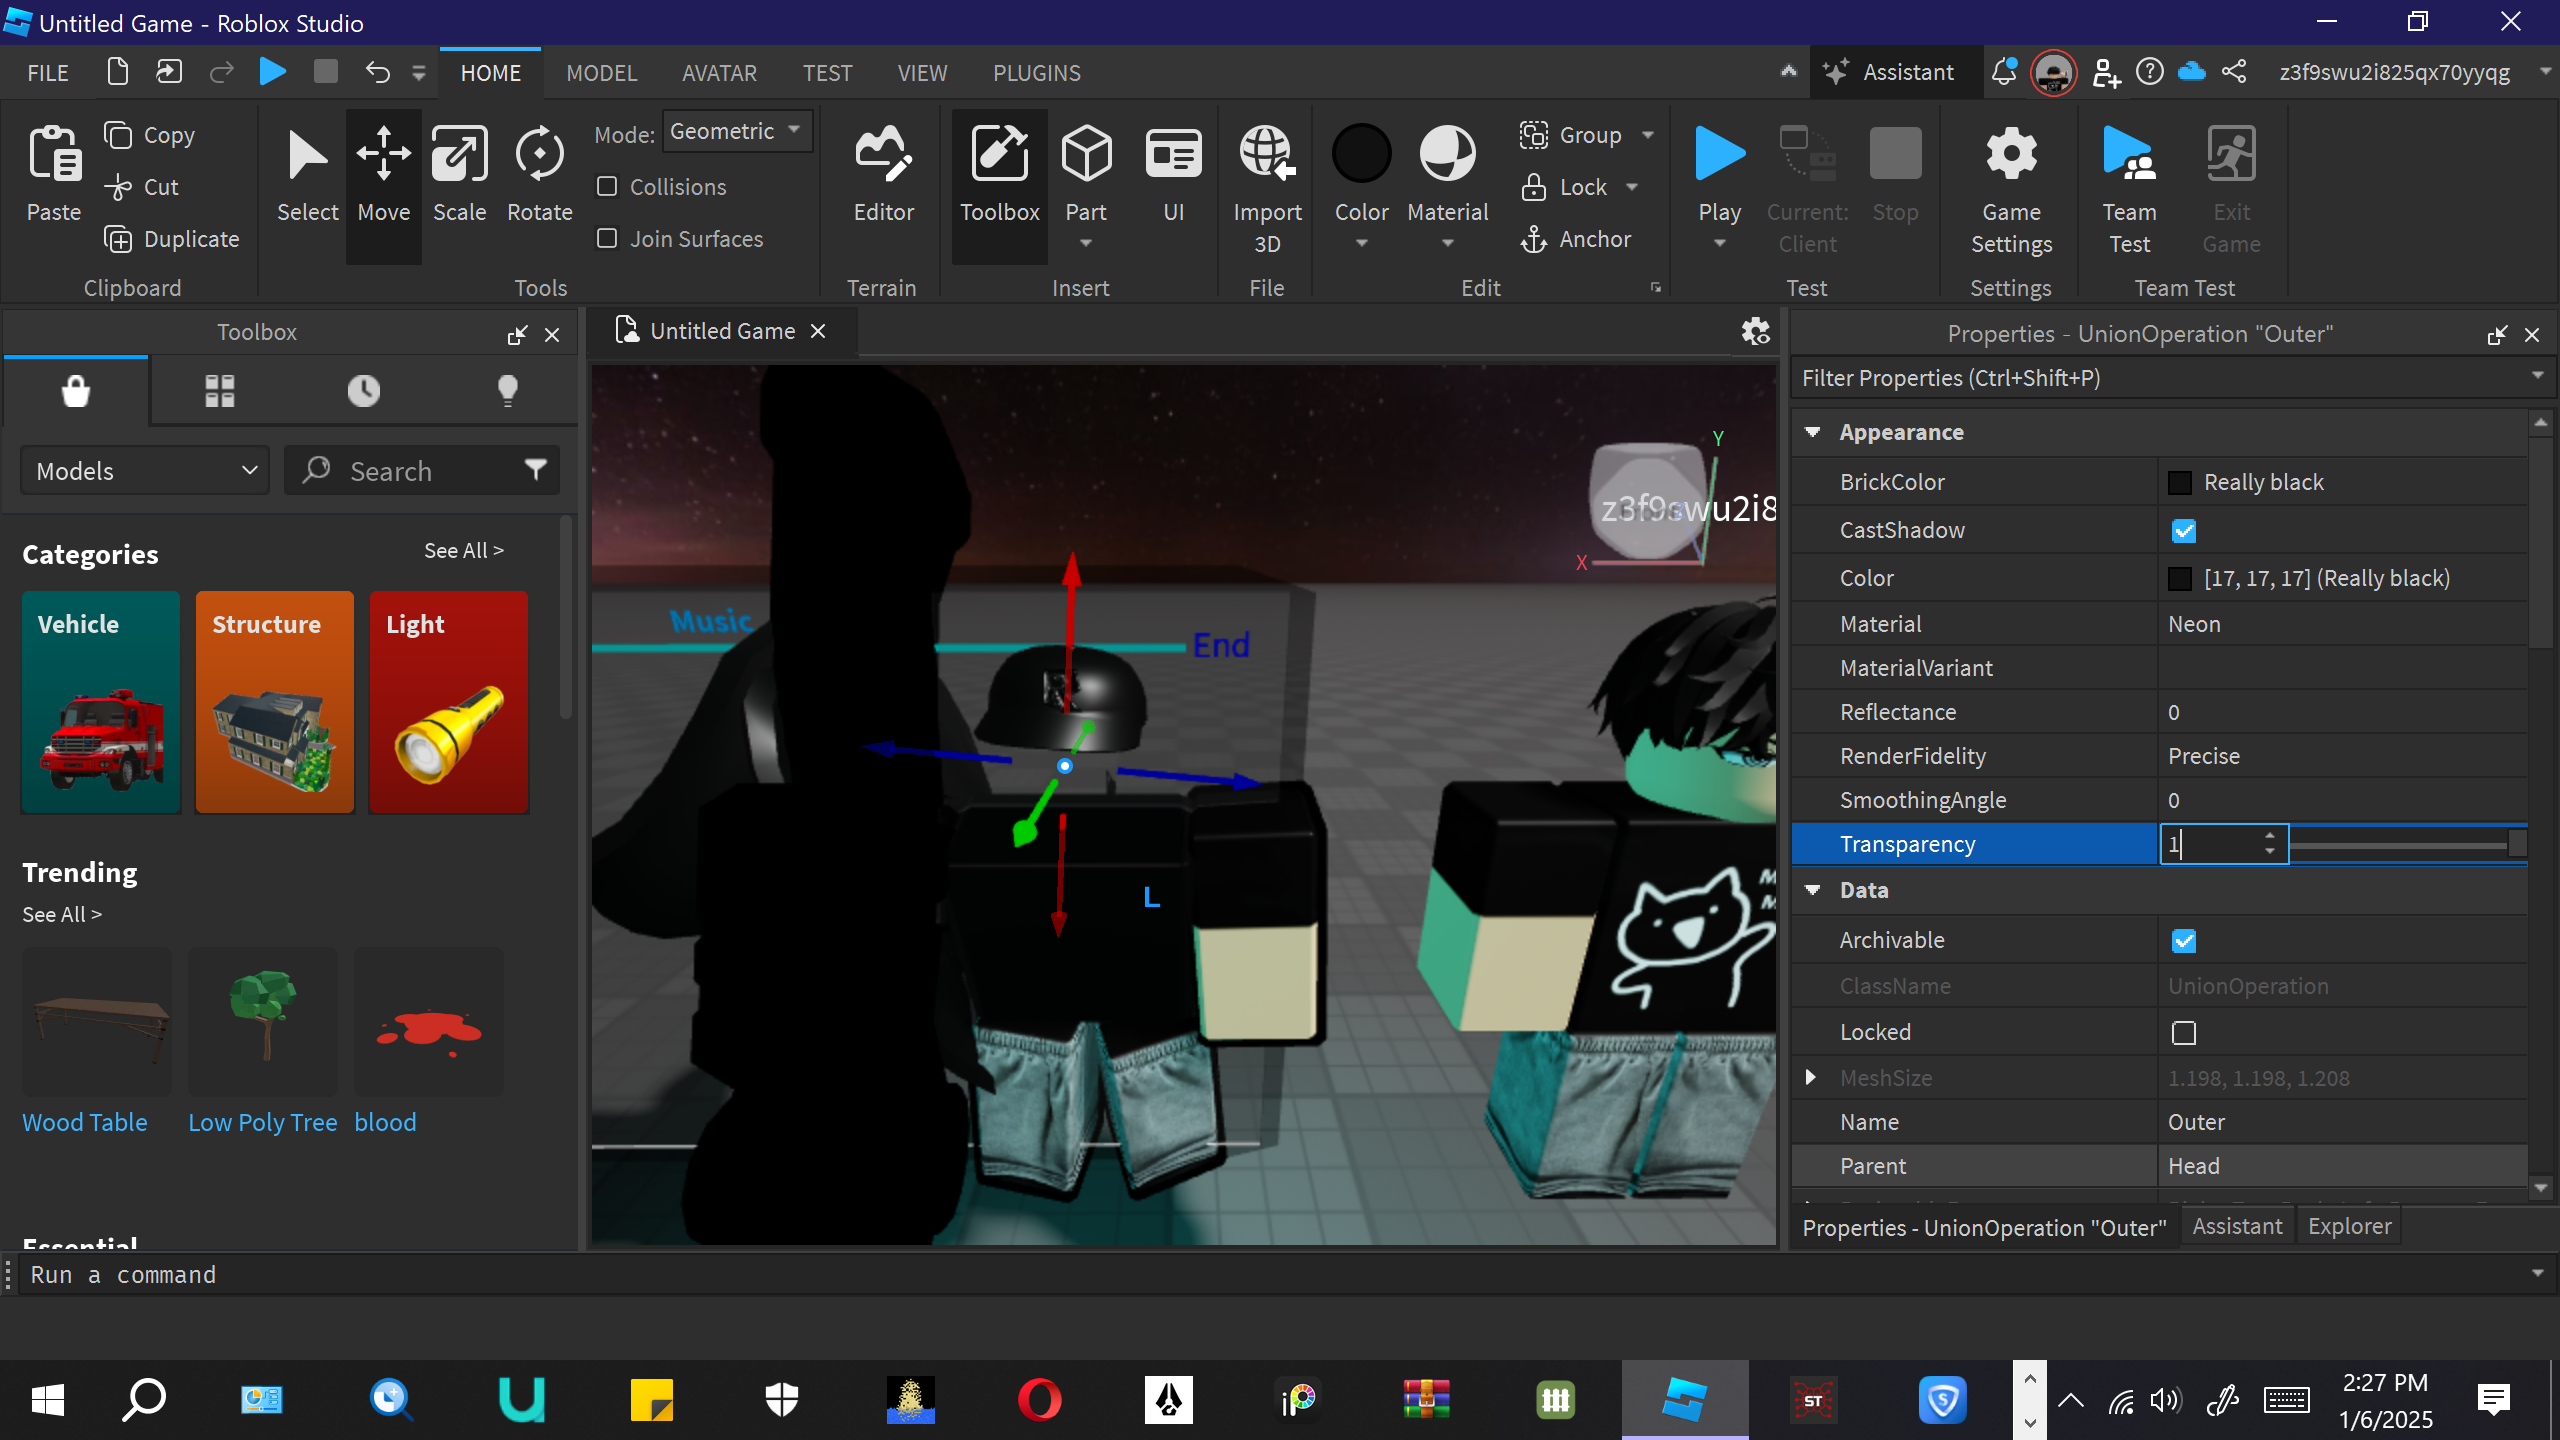This screenshot has width=2560, height=1440.
Task: Open the Mode Geometric dropdown
Action: 737,132
